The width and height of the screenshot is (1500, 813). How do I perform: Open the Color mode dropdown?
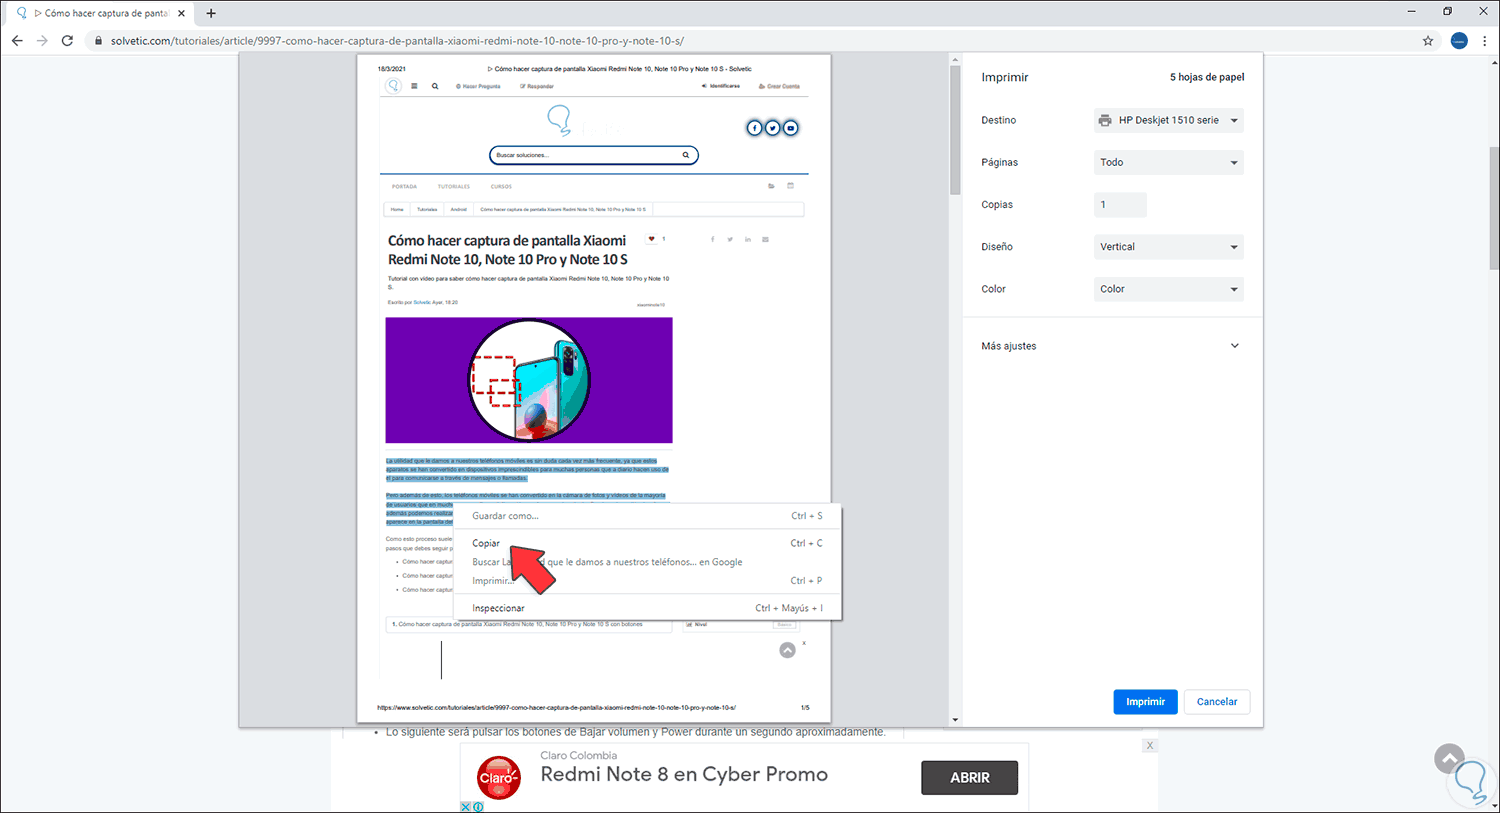coord(1169,289)
